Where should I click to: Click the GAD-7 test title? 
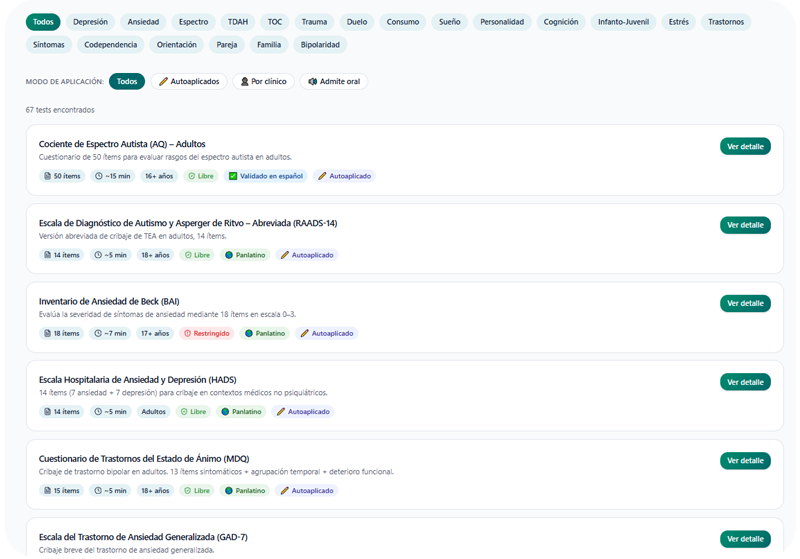[143, 537]
